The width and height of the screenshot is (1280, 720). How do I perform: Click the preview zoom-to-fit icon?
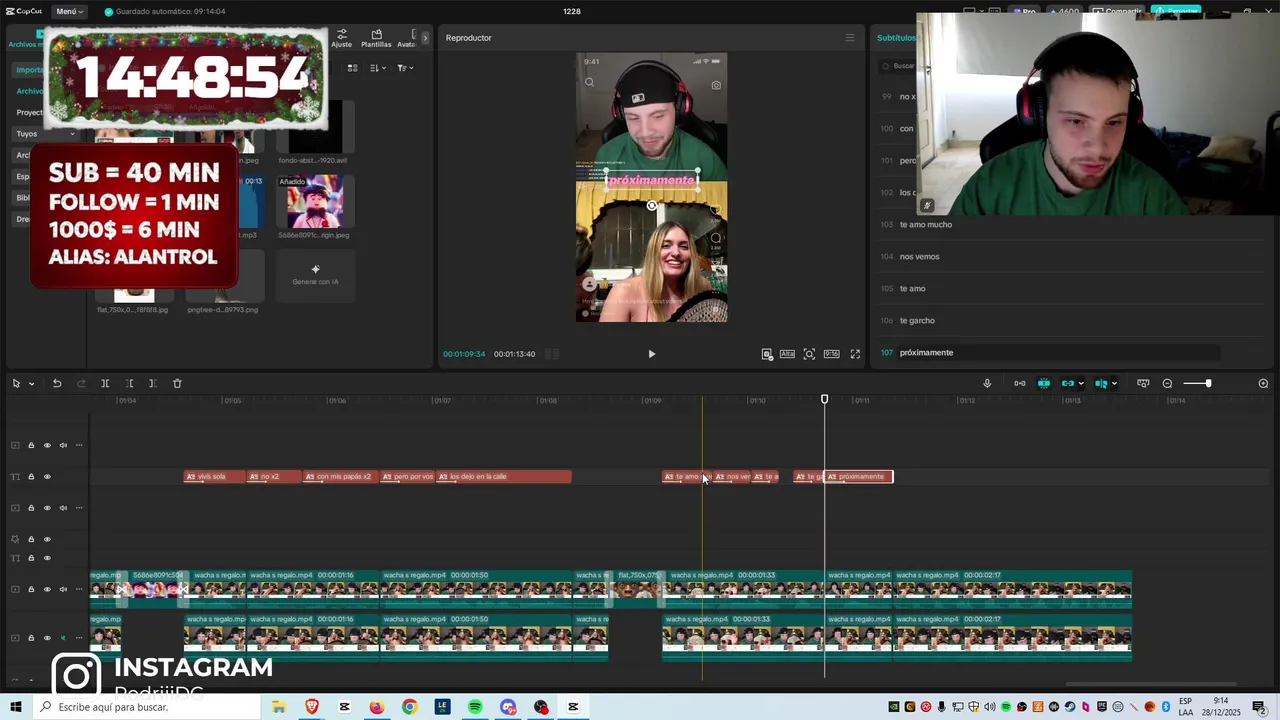(x=809, y=354)
